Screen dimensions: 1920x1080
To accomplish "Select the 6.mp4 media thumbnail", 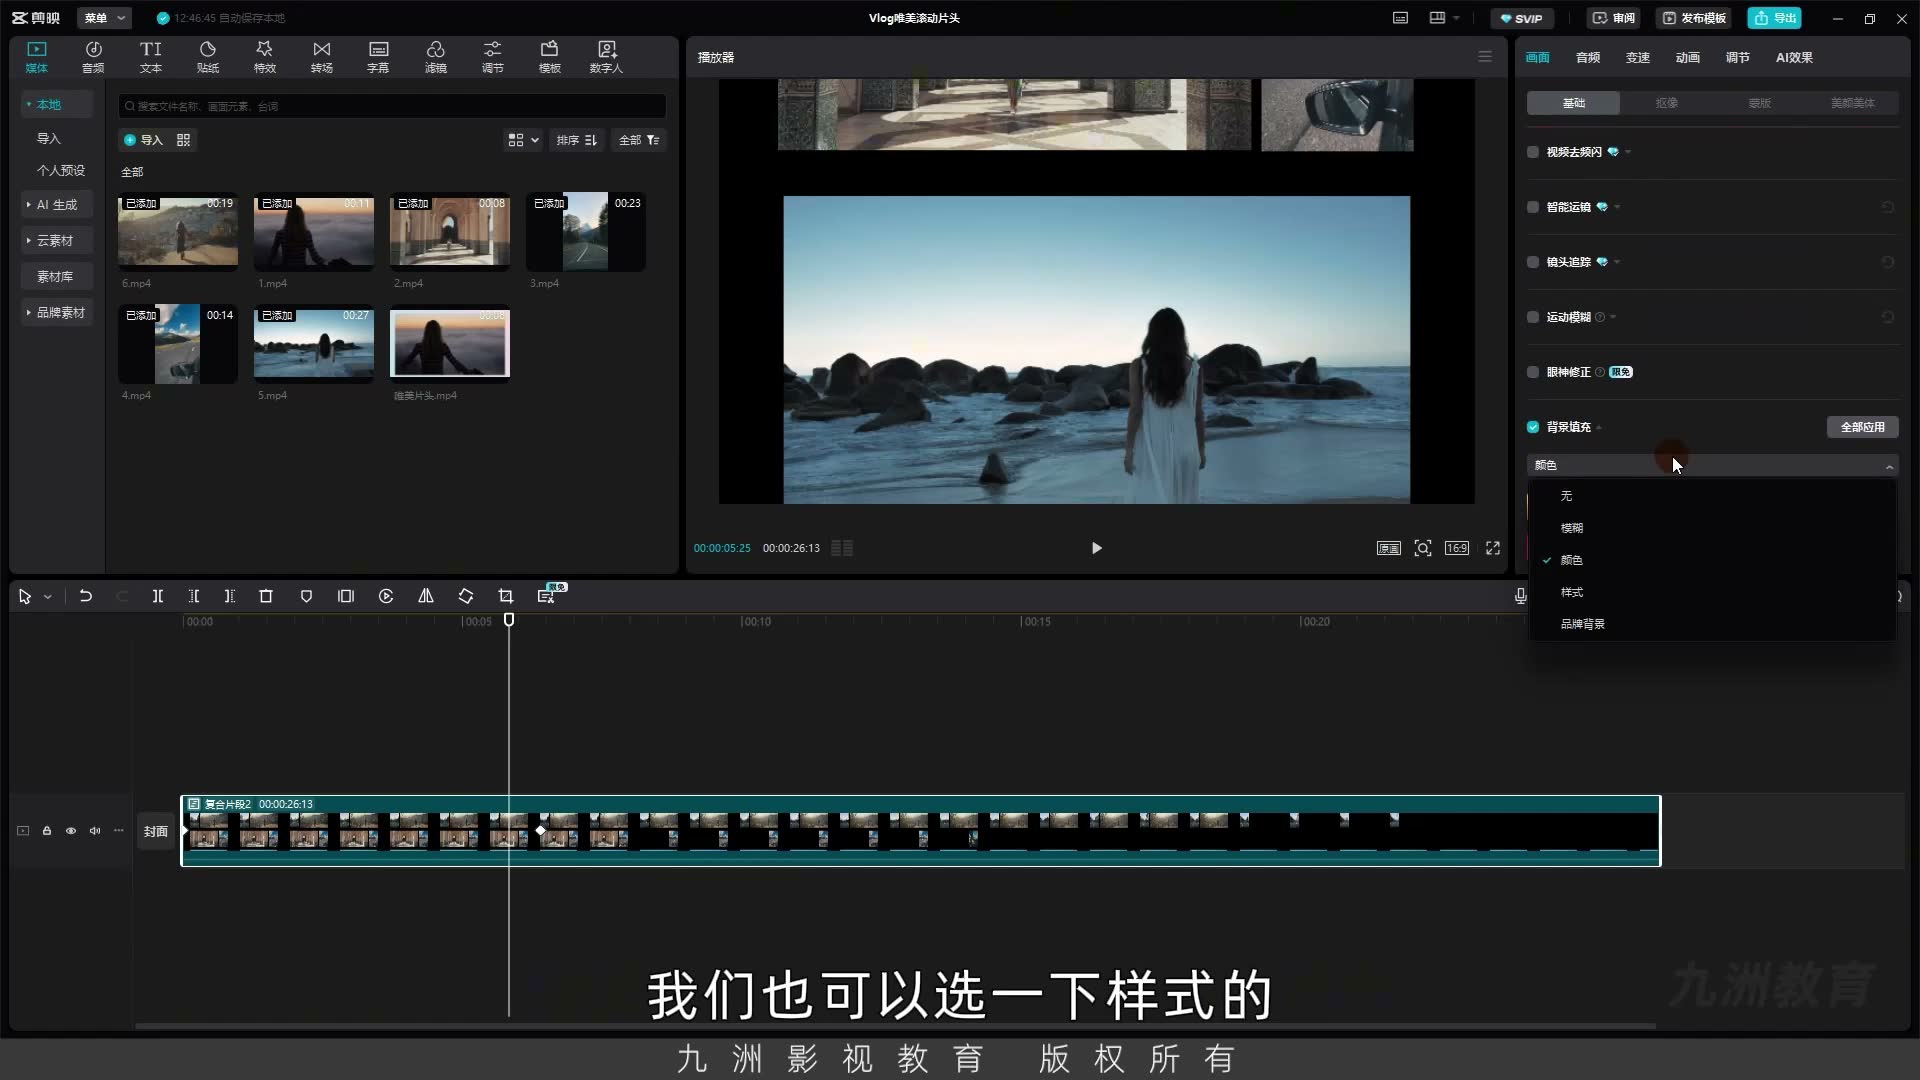I will click(x=178, y=231).
